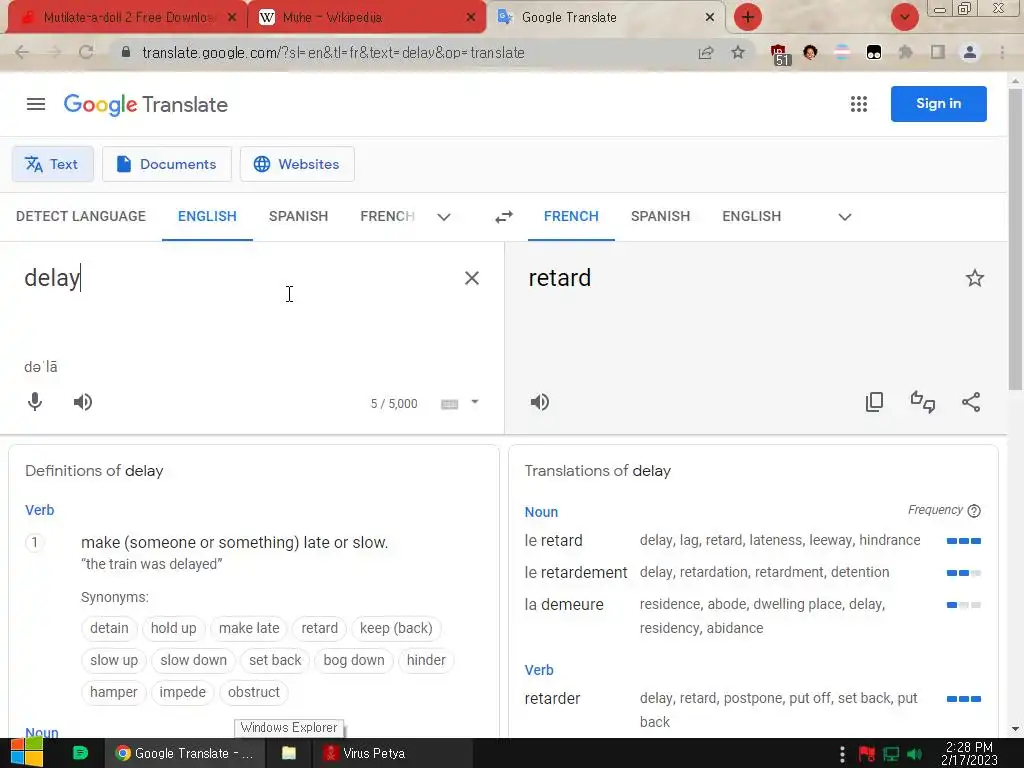Screen dimensions: 1024x768
Task: Open the Google apps grid
Action: [859, 104]
